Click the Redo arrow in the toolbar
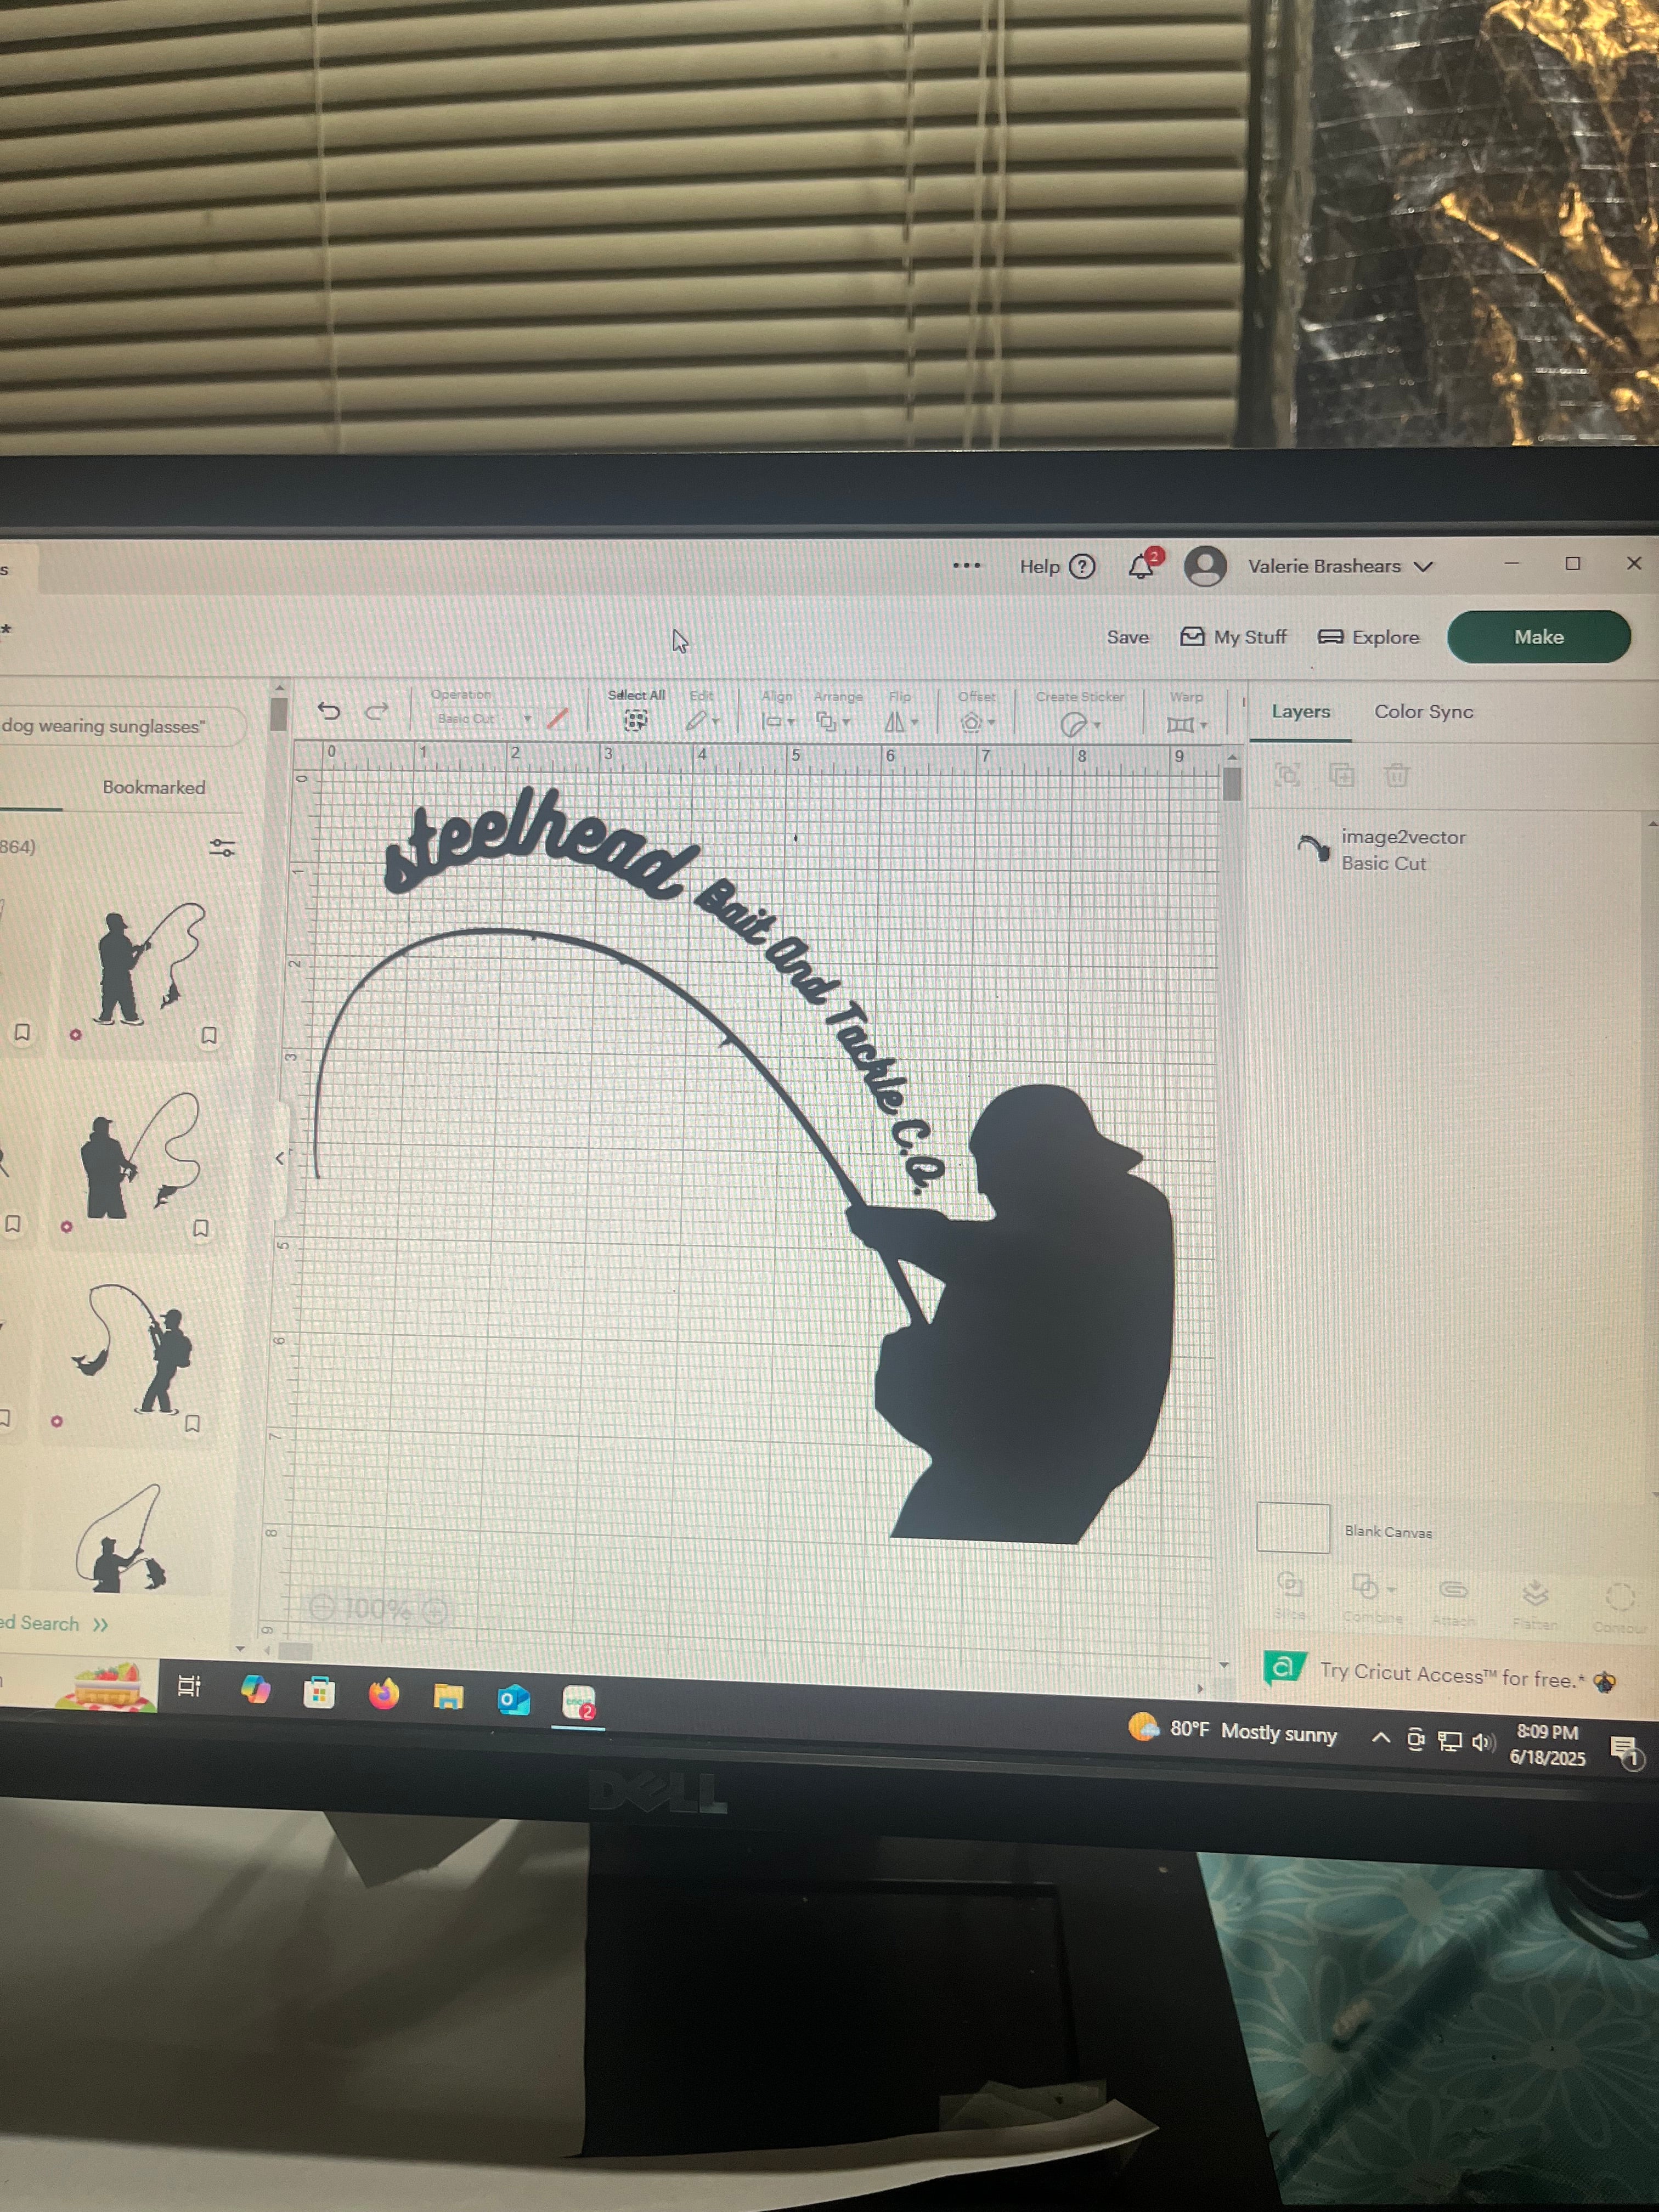 376,711
